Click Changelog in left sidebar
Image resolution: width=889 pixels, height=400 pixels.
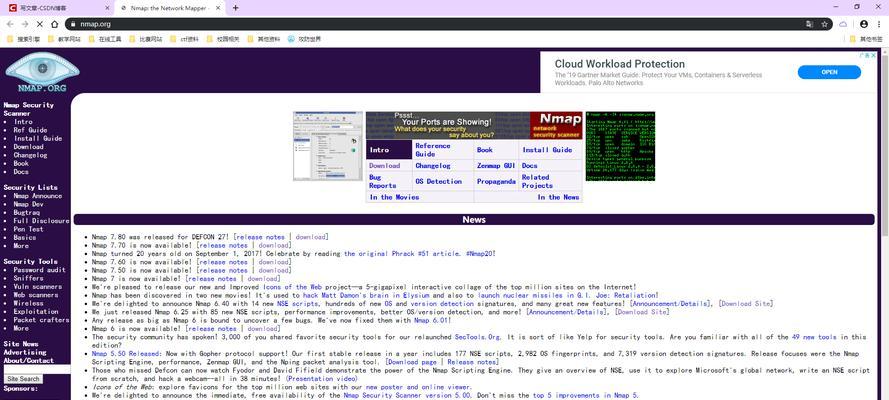[31, 155]
